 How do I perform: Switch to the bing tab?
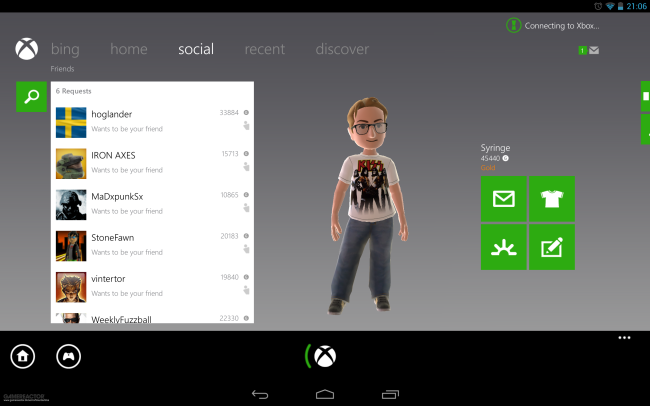[x=65, y=49]
